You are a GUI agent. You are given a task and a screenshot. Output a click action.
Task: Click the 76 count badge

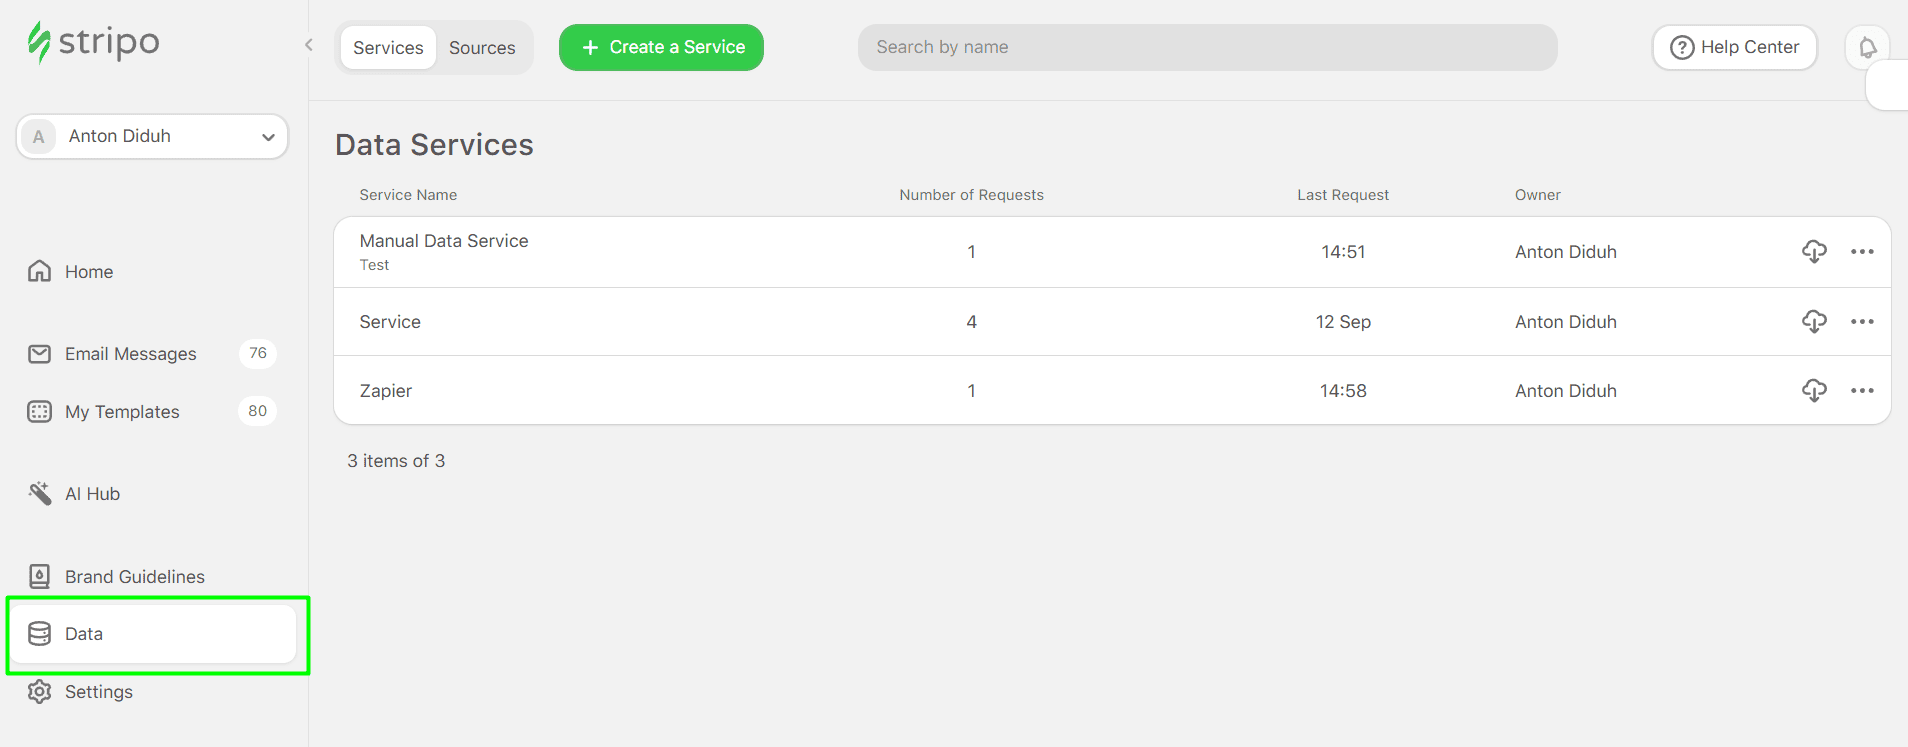pyautogui.click(x=258, y=353)
